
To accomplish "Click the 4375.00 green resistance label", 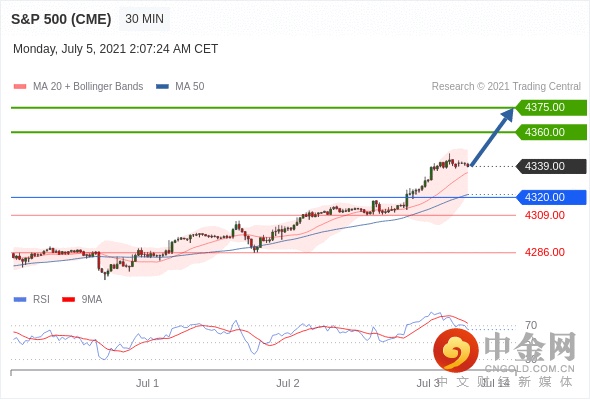I will coord(551,108).
